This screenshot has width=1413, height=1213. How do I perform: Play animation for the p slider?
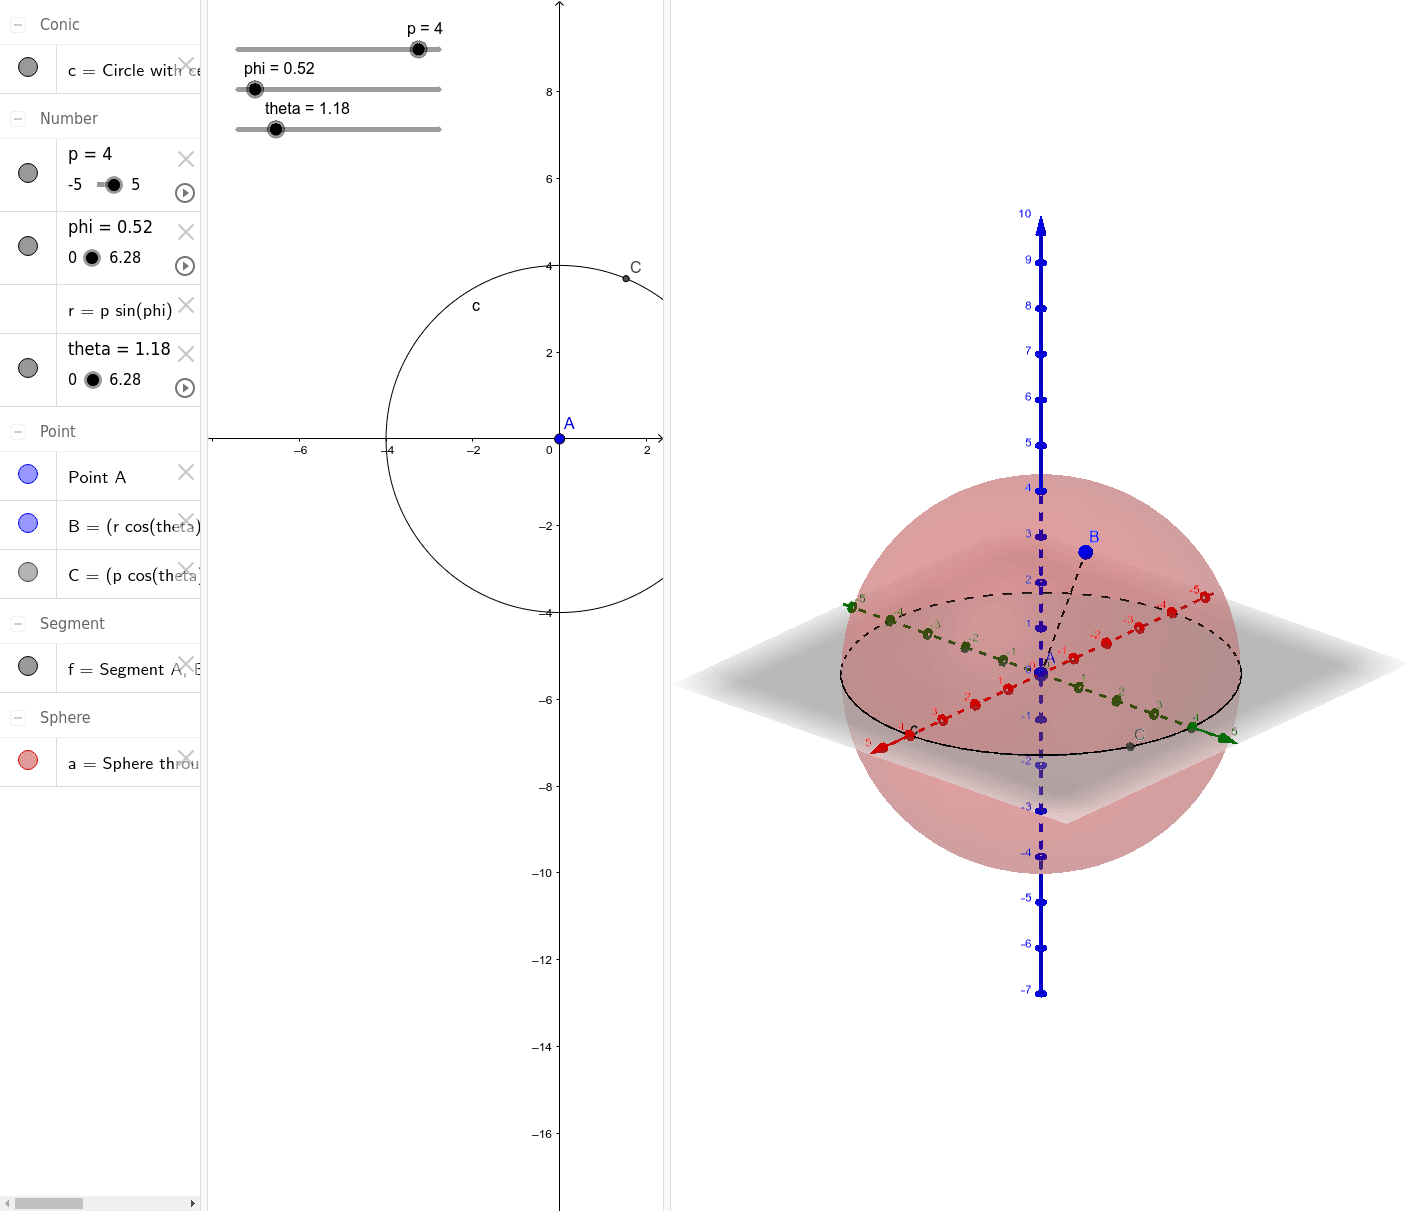pyautogui.click(x=184, y=193)
